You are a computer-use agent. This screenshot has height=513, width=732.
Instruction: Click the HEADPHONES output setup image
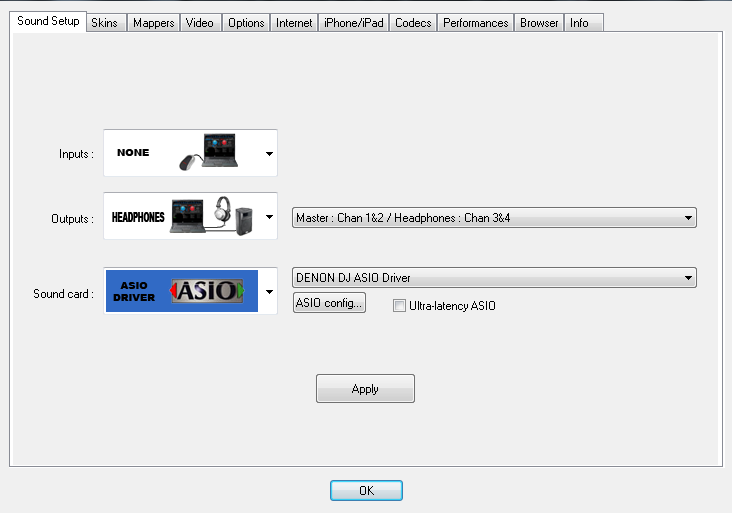click(182, 216)
